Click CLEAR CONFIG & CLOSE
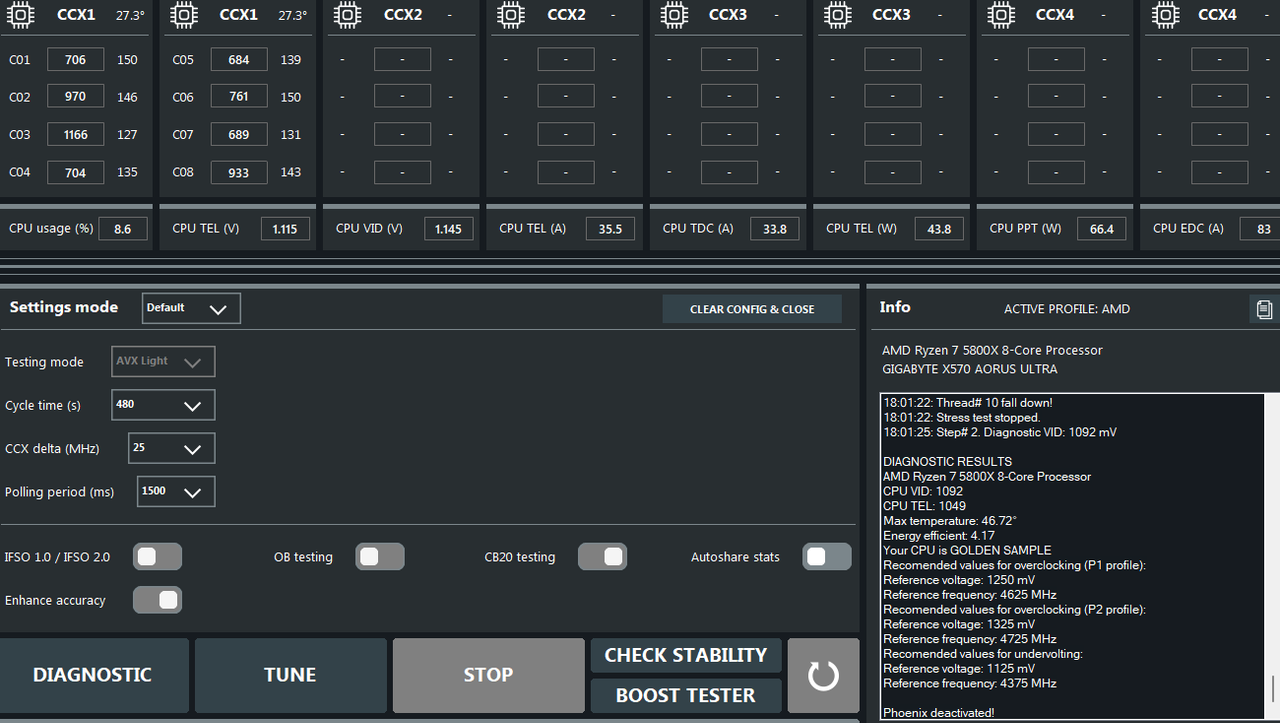The width and height of the screenshot is (1280, 723). click(x=752, y=309)
